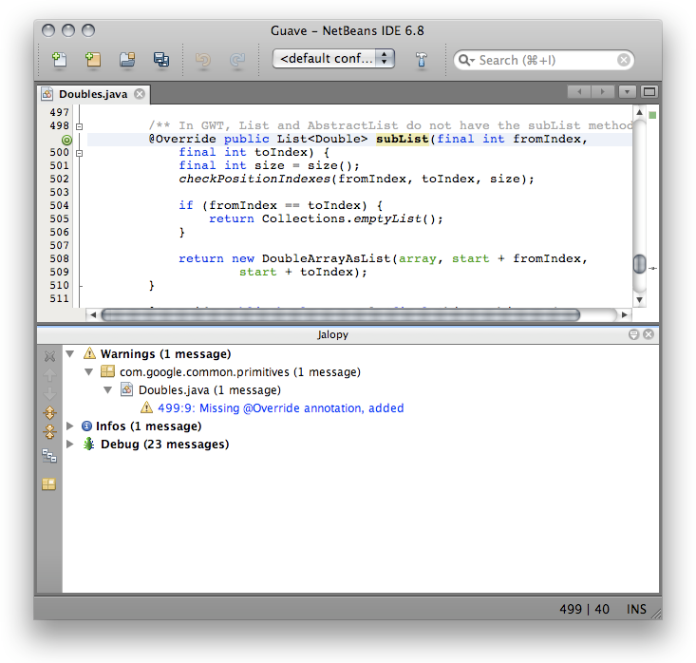
Task: Click the override glyph on line 499
Action: point(67,140)
